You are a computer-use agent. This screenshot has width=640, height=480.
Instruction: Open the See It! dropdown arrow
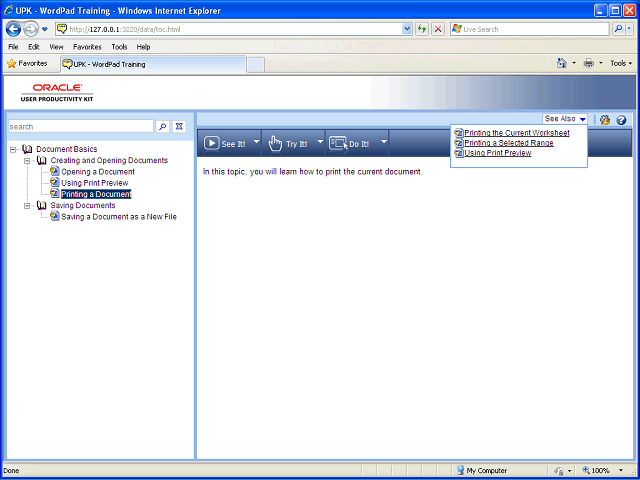(x=256, y=142)
